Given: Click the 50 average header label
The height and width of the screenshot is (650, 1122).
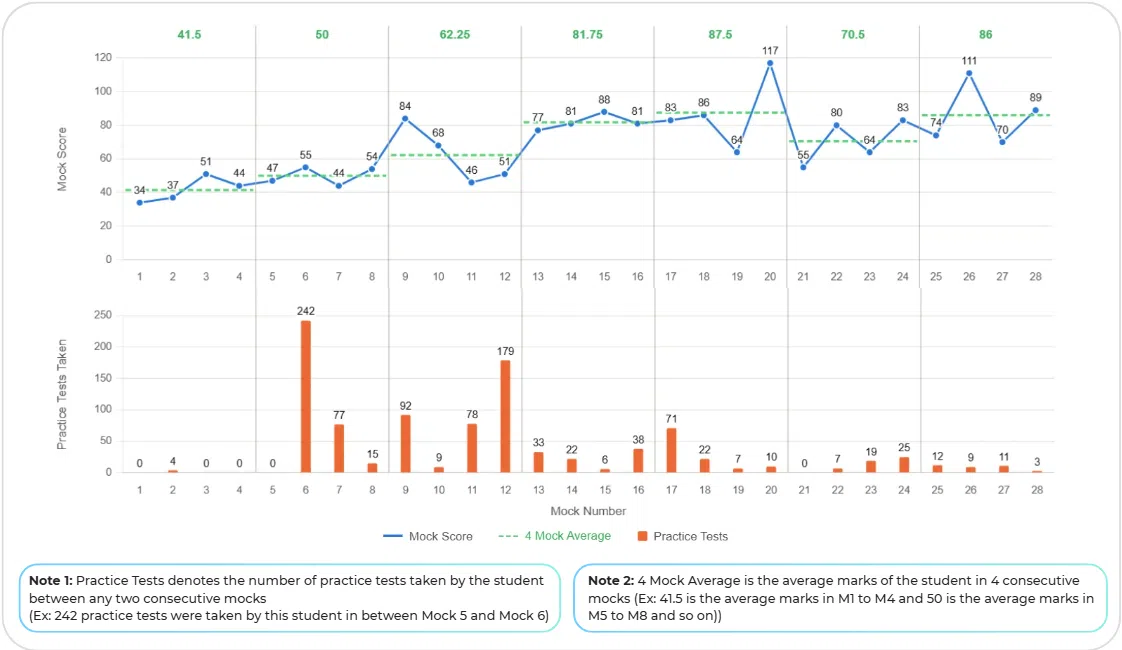Looking at the screenshot, I should (x=322, y=34).
